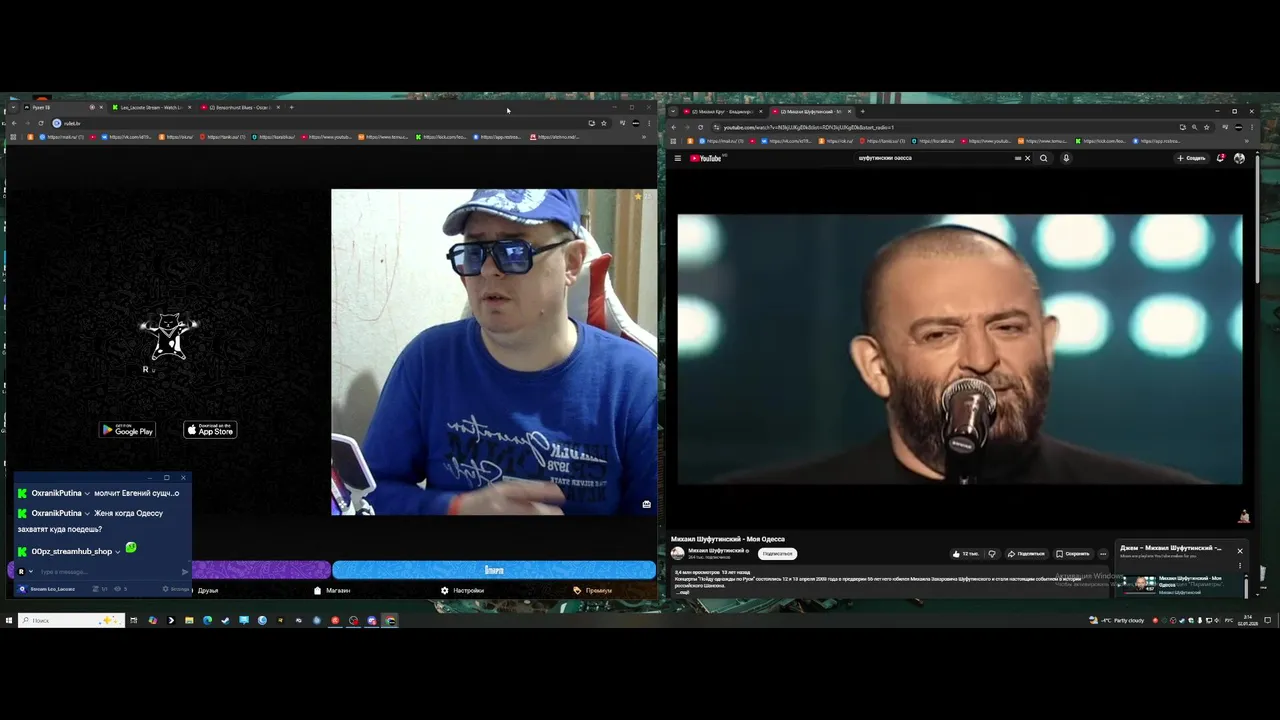Bookmark rulet.tv with the star icon
Screen dimensions: 1280x720
click(604, 123)
